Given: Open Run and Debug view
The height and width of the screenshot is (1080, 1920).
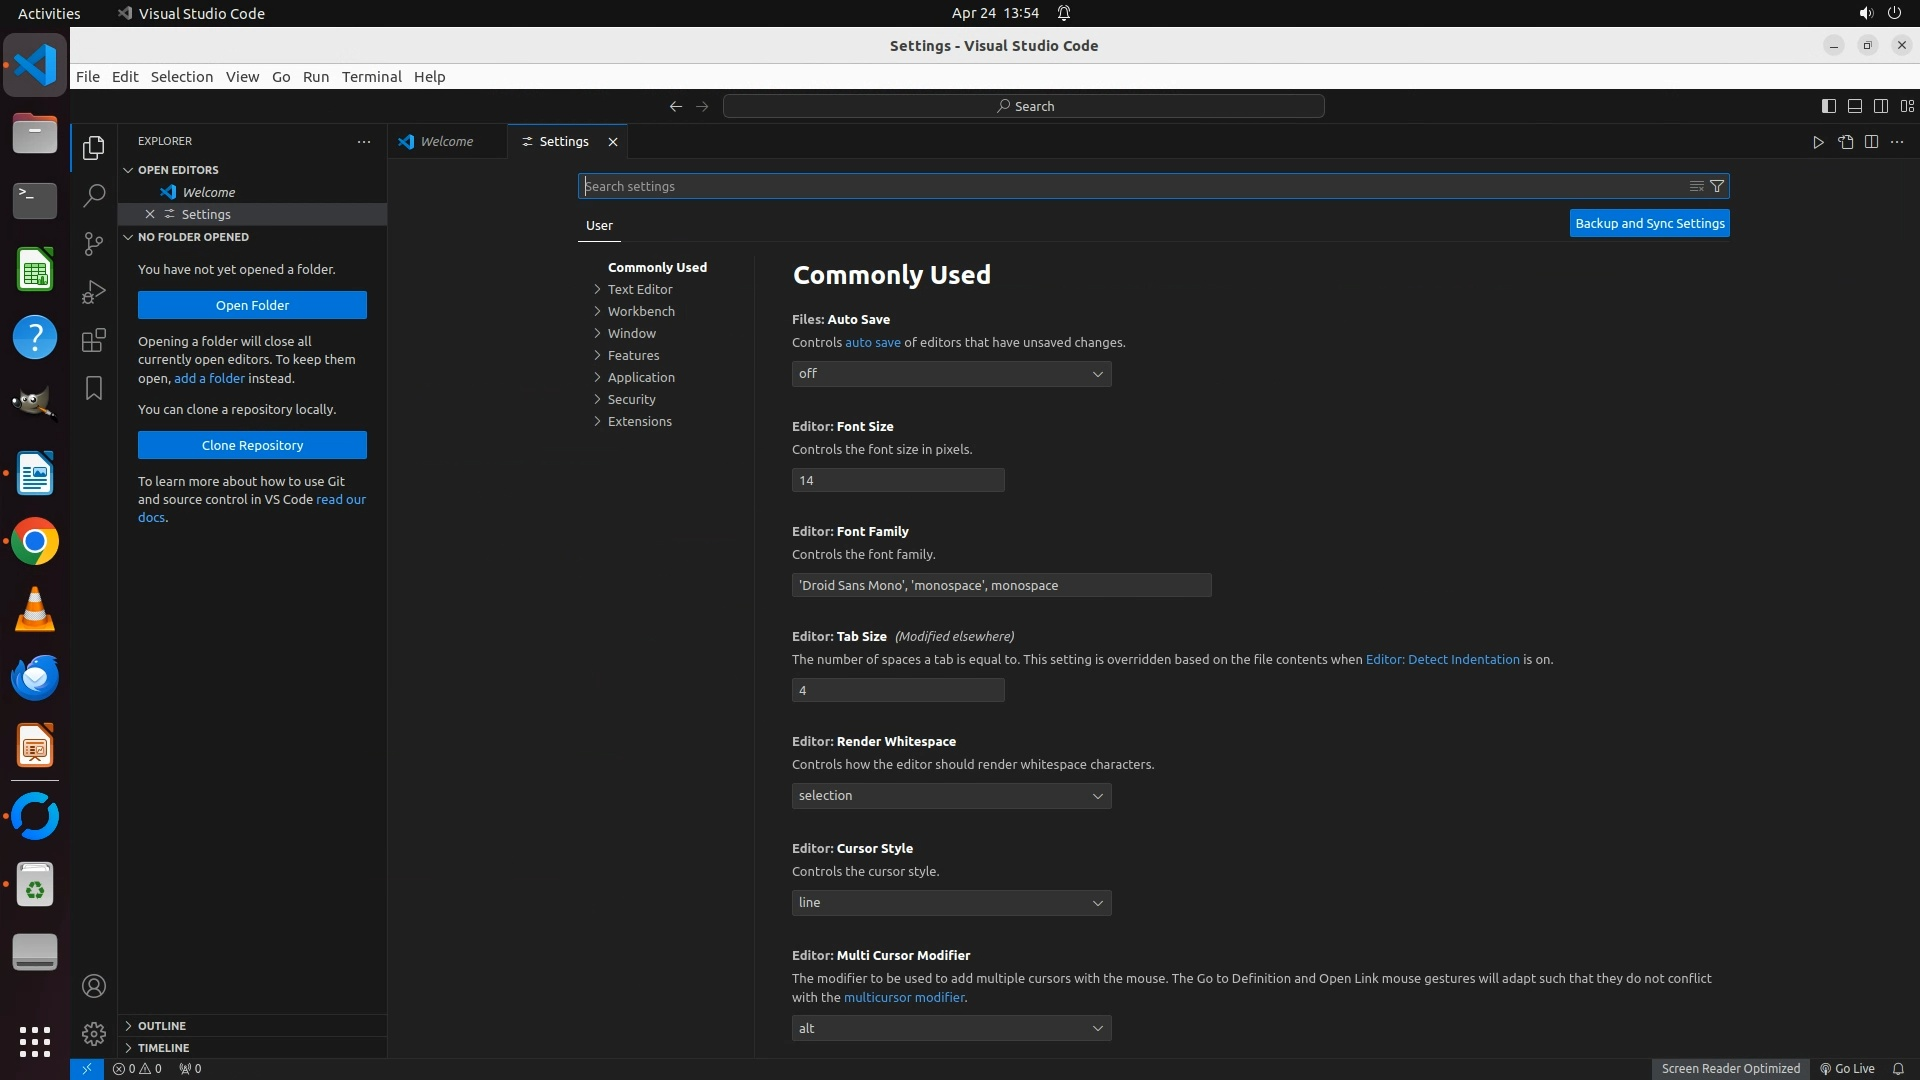Looking at the screenshot, I should click(94, 292).
